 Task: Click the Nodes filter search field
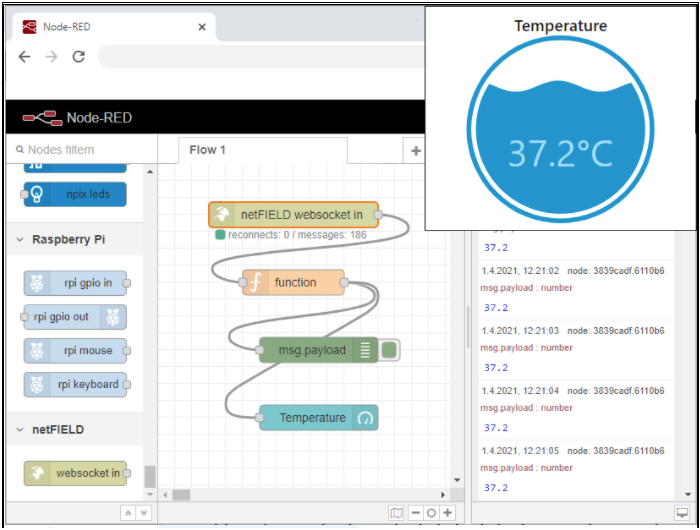pos(80,150)
